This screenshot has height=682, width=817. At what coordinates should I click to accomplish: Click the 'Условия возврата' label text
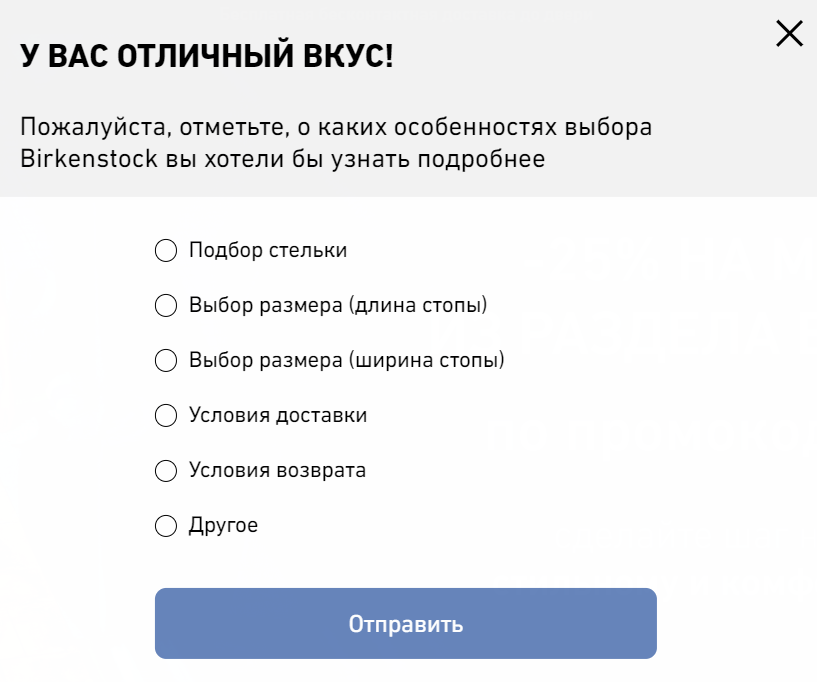(277, 470)
